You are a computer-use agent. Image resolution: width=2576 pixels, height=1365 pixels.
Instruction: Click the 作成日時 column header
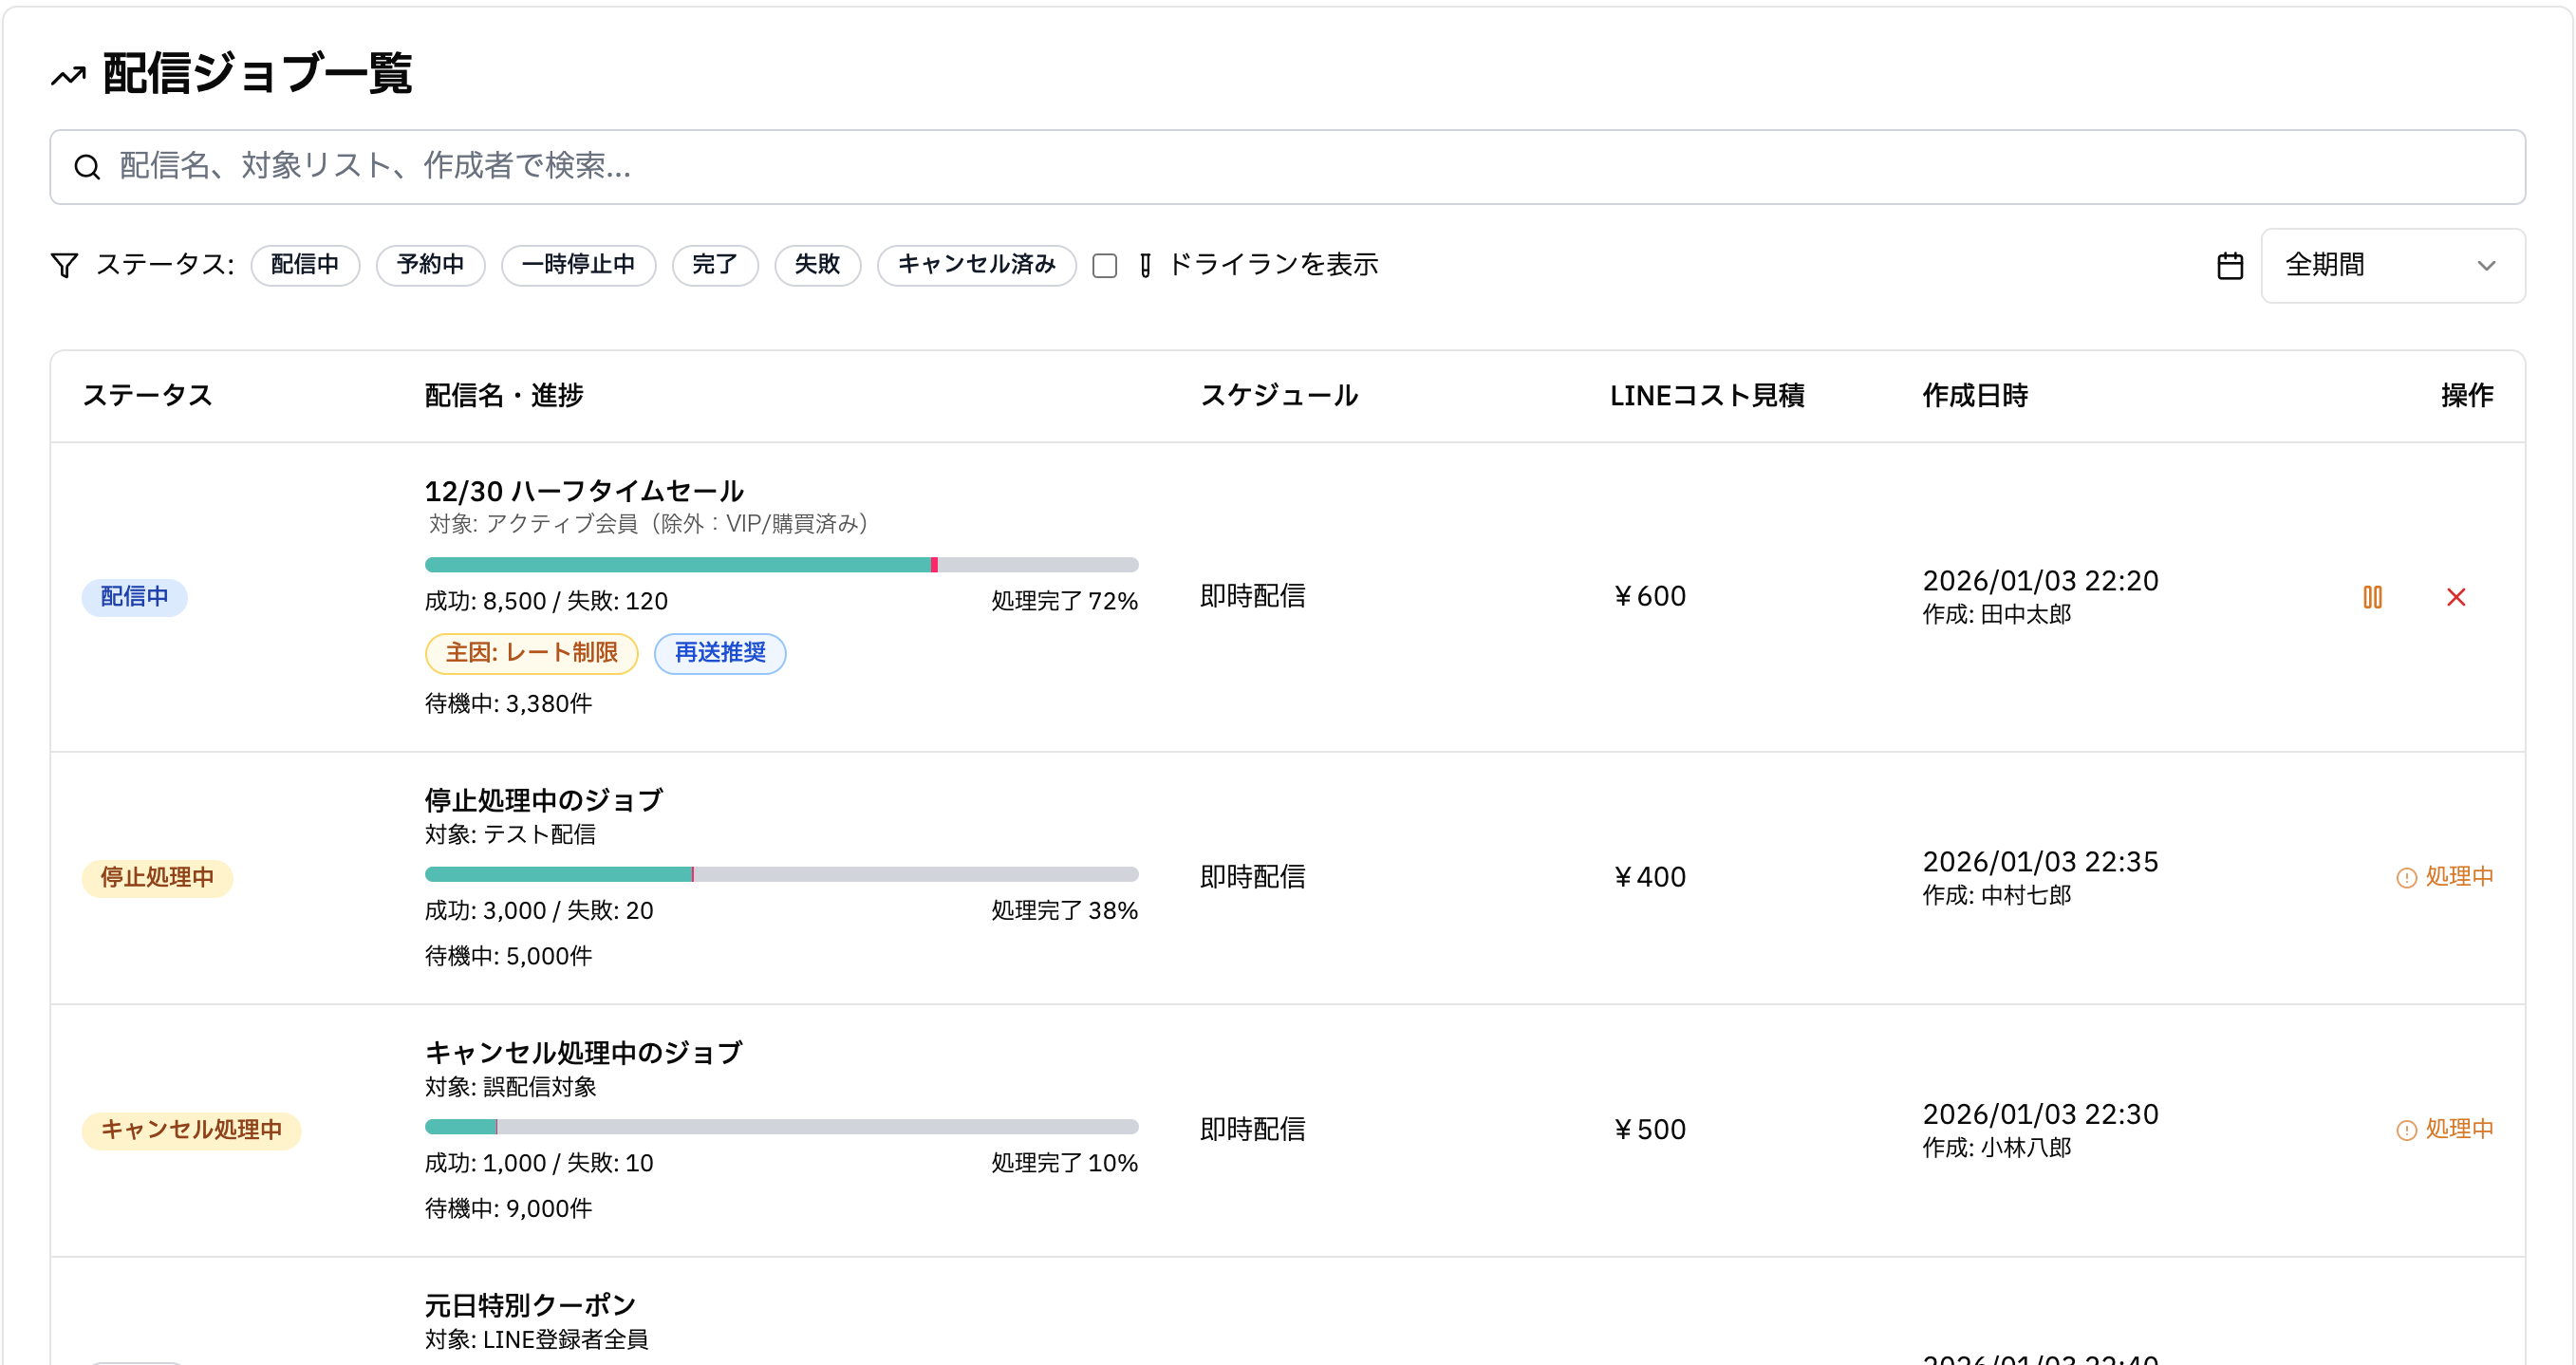click(1975, 396)
